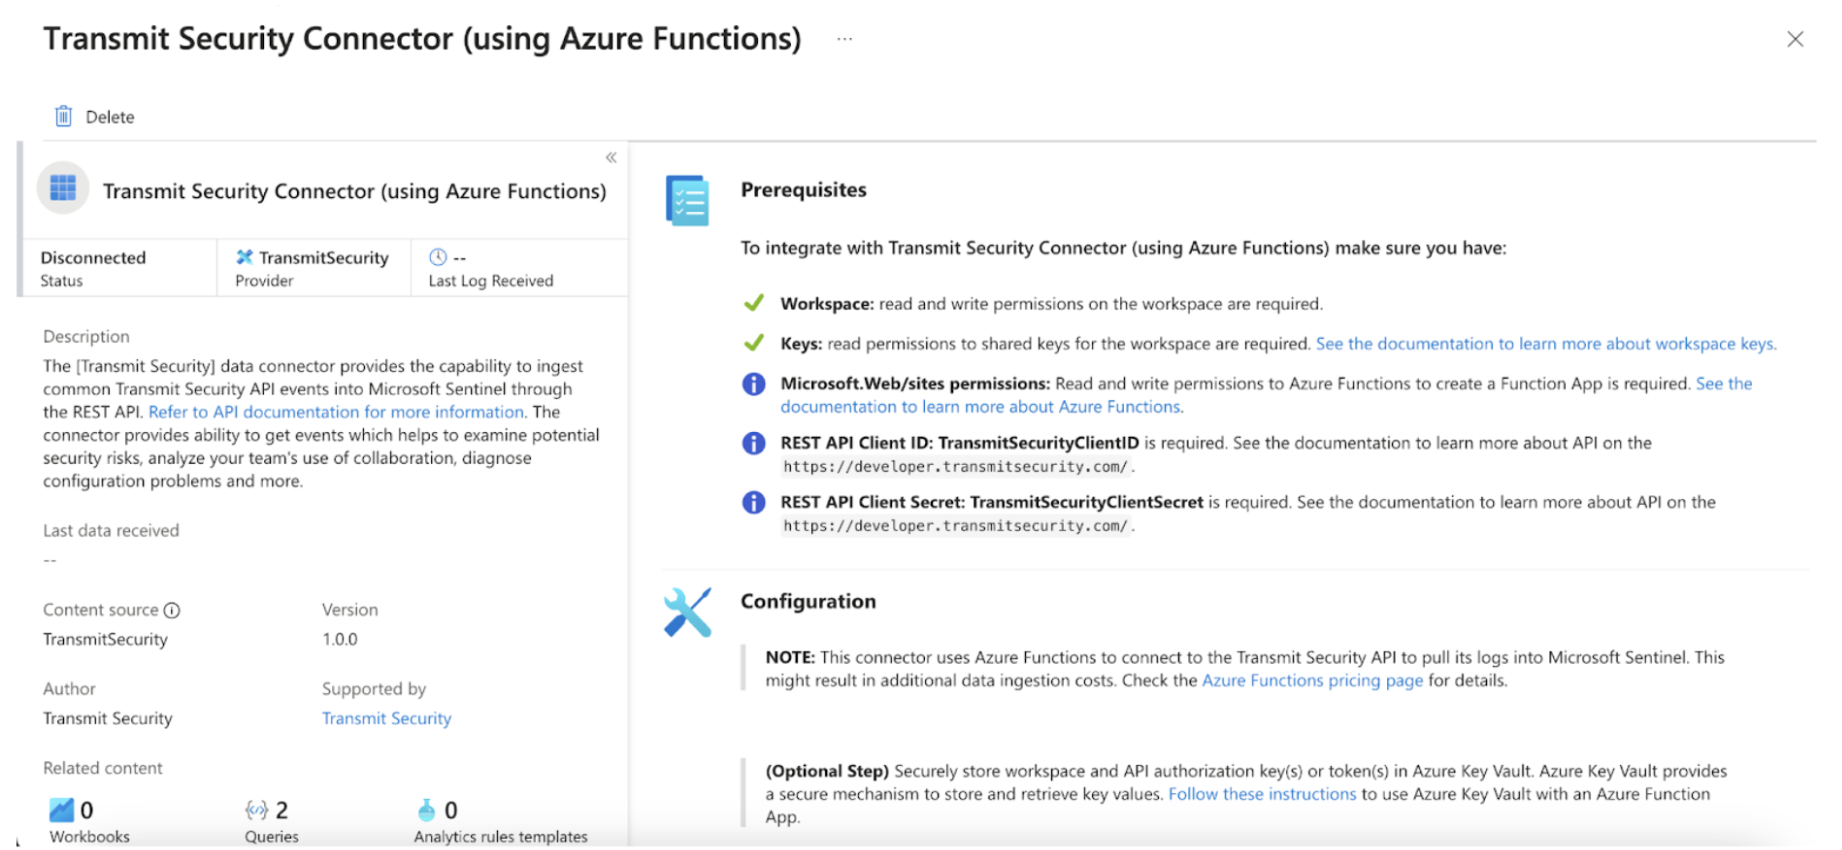The image size is (1842, 850).
Task: Open the API documentation link in Description
Action: click(336, 412)
